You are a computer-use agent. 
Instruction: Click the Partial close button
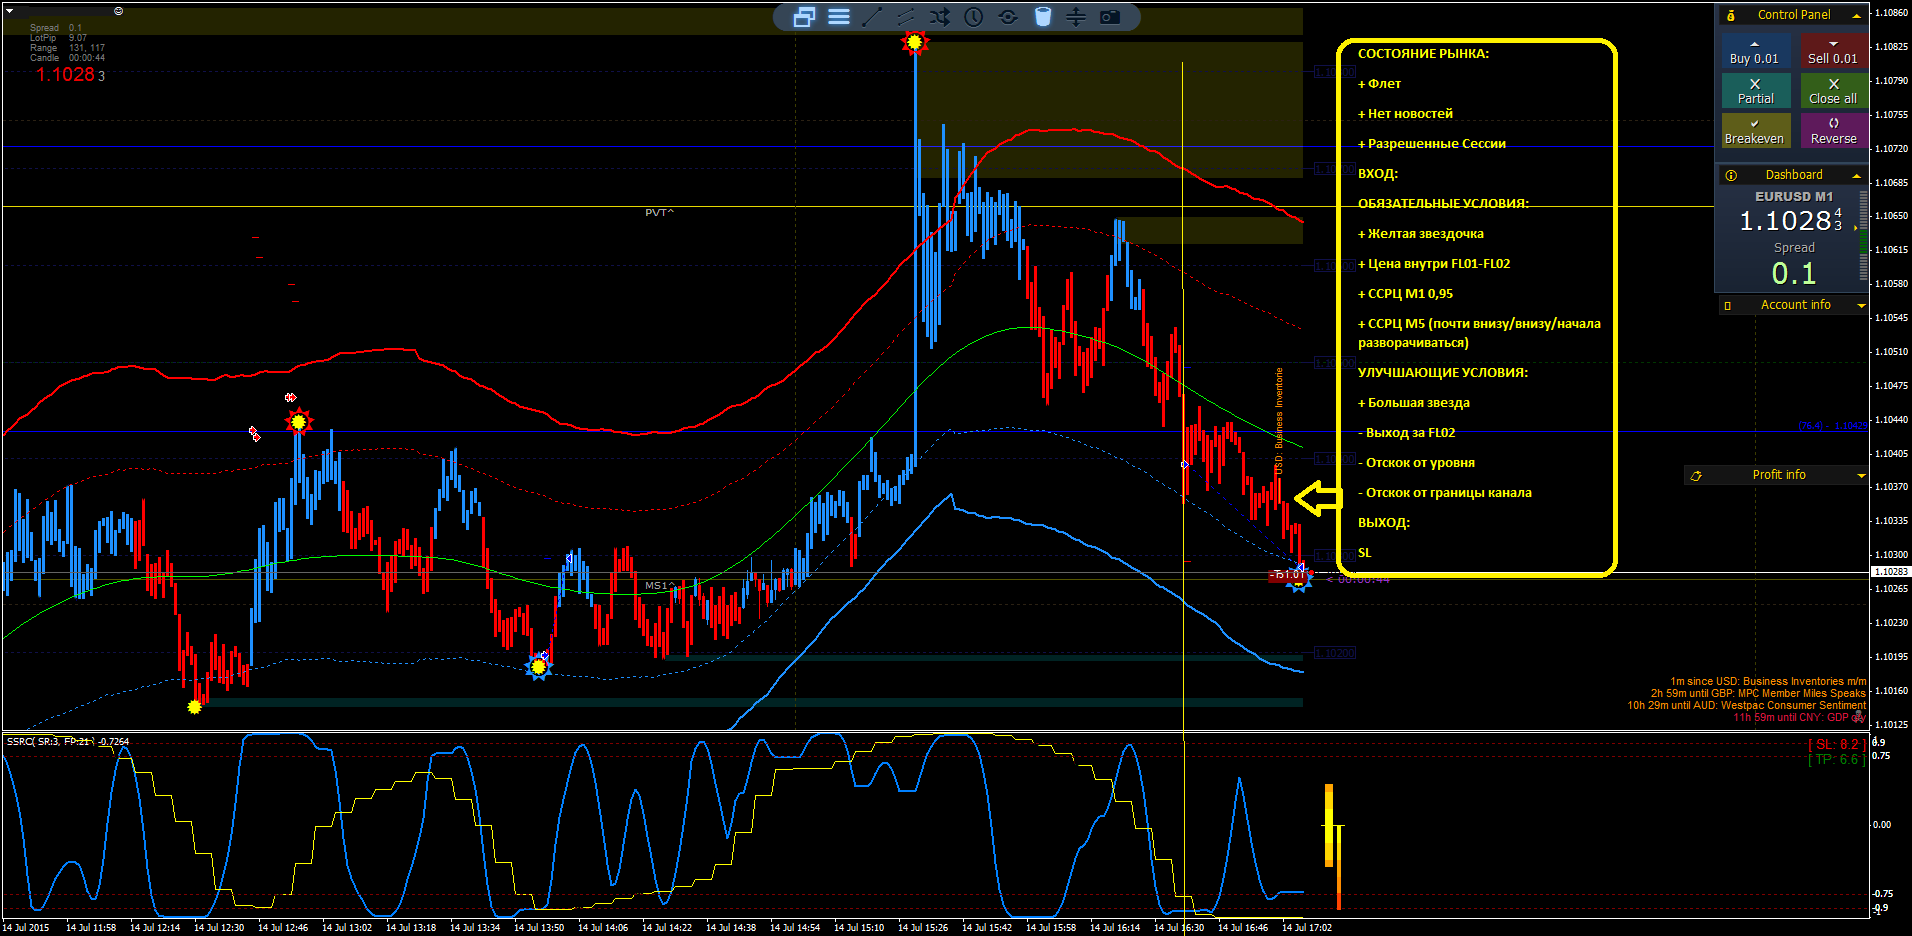click(x=1755, y=92)
